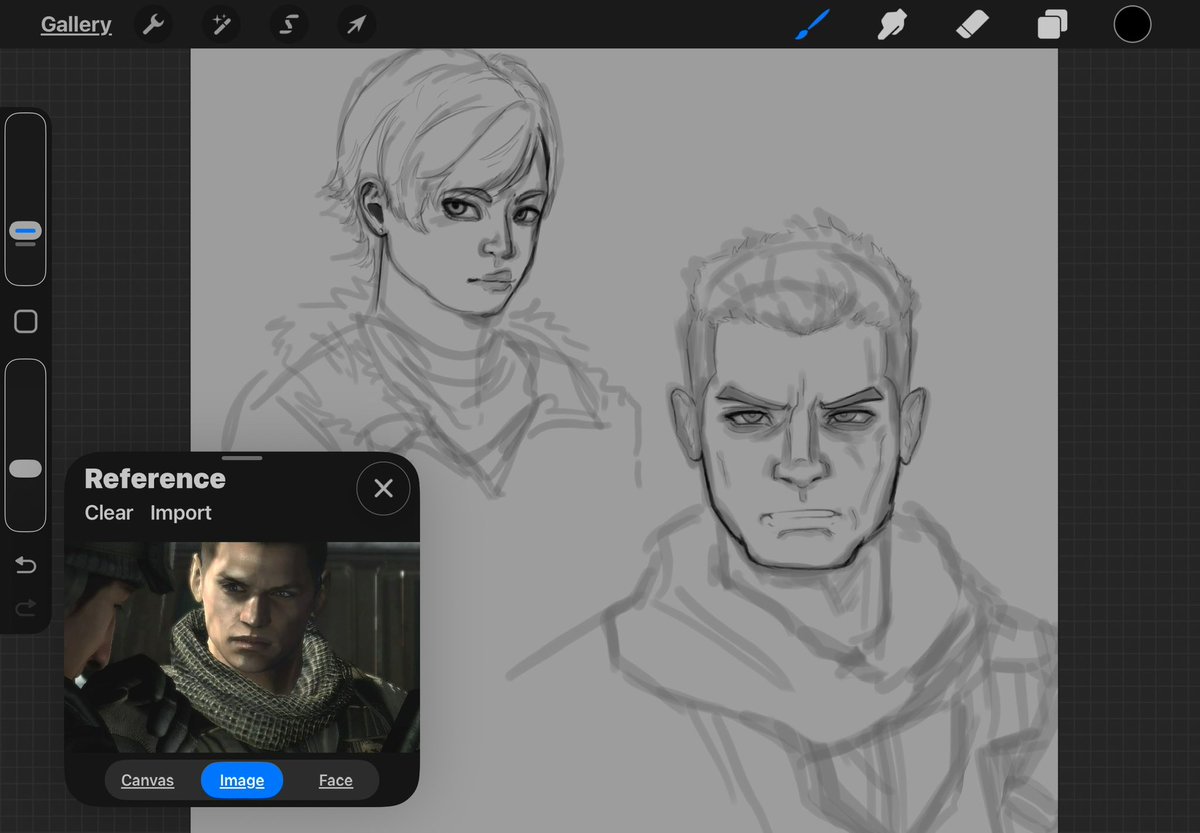Select the Eraser tool
This screenshot has width=1200, height=833.
tap(972, 25)
